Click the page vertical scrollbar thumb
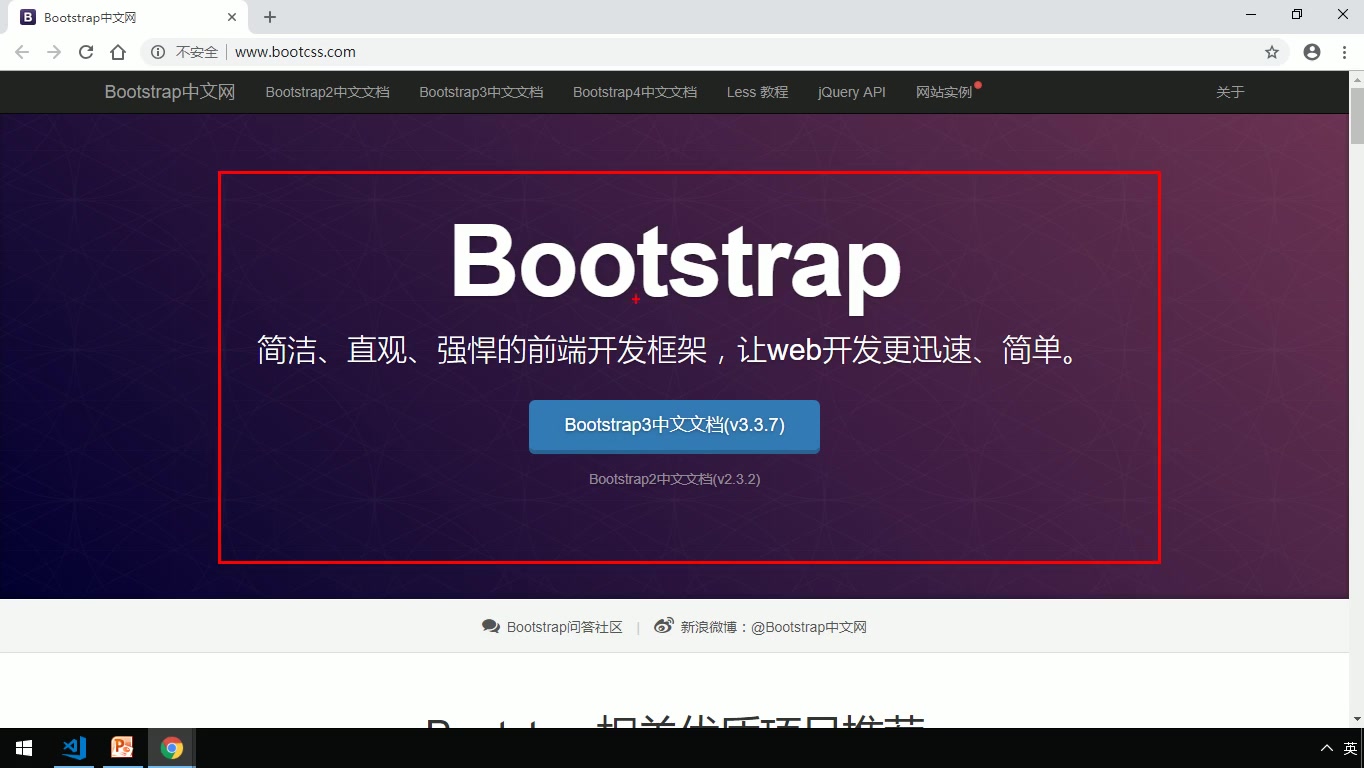This screenshot has width=1364, height=768. pyautogui.click(x=1356, y=116)
